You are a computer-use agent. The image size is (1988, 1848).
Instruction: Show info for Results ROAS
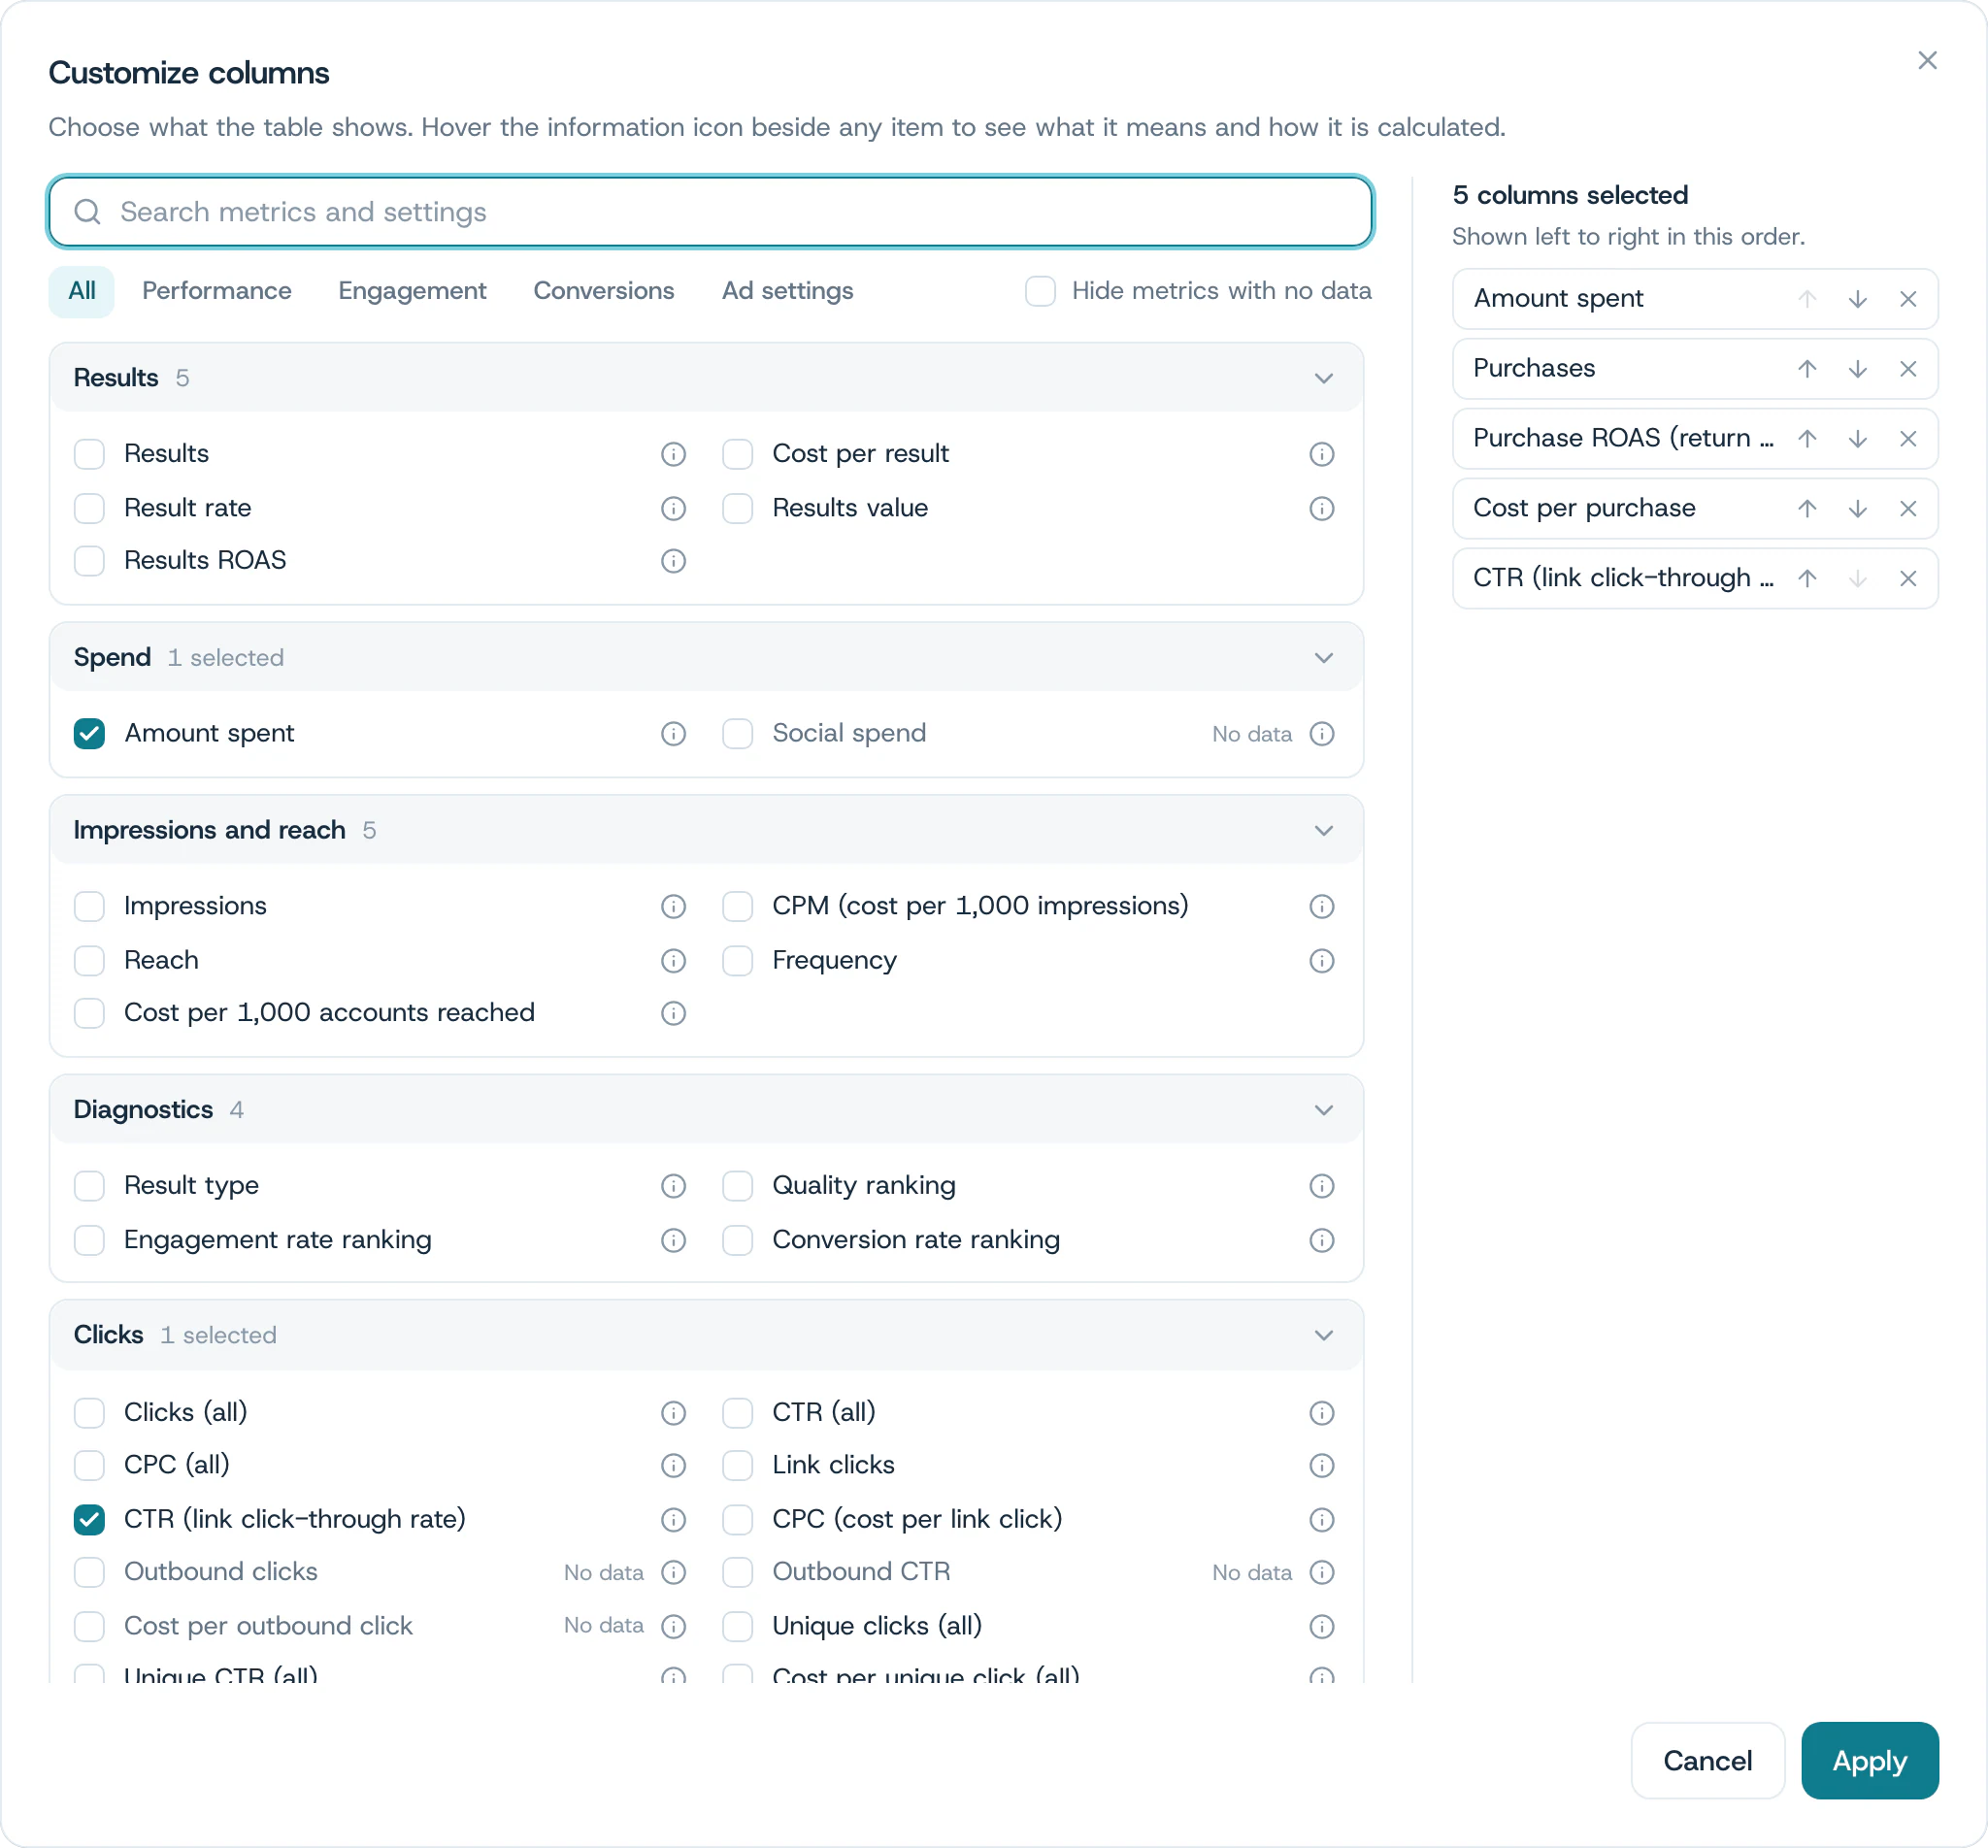click(x=673, y=561)
